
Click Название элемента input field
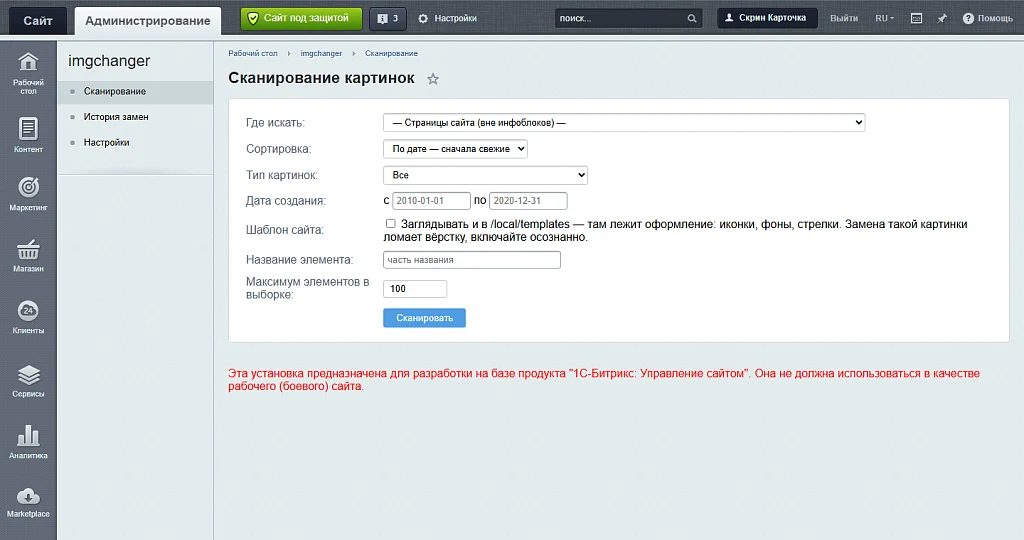[x=472, y=260]
